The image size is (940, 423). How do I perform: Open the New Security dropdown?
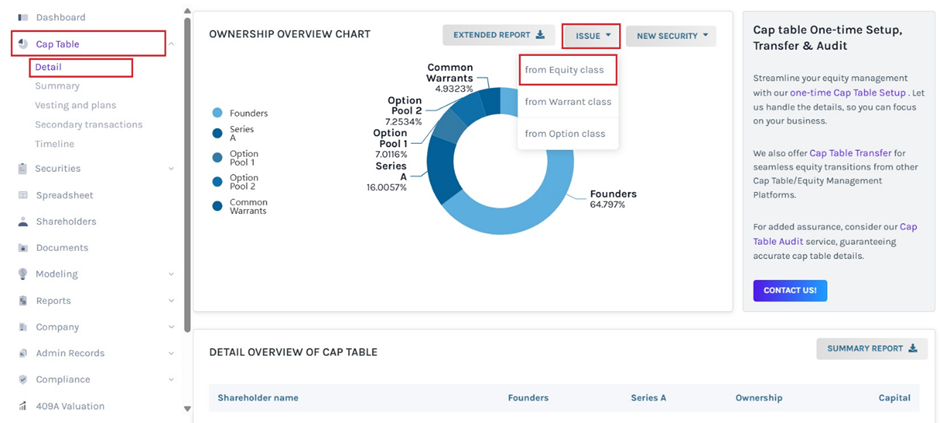tap(671, 36)
